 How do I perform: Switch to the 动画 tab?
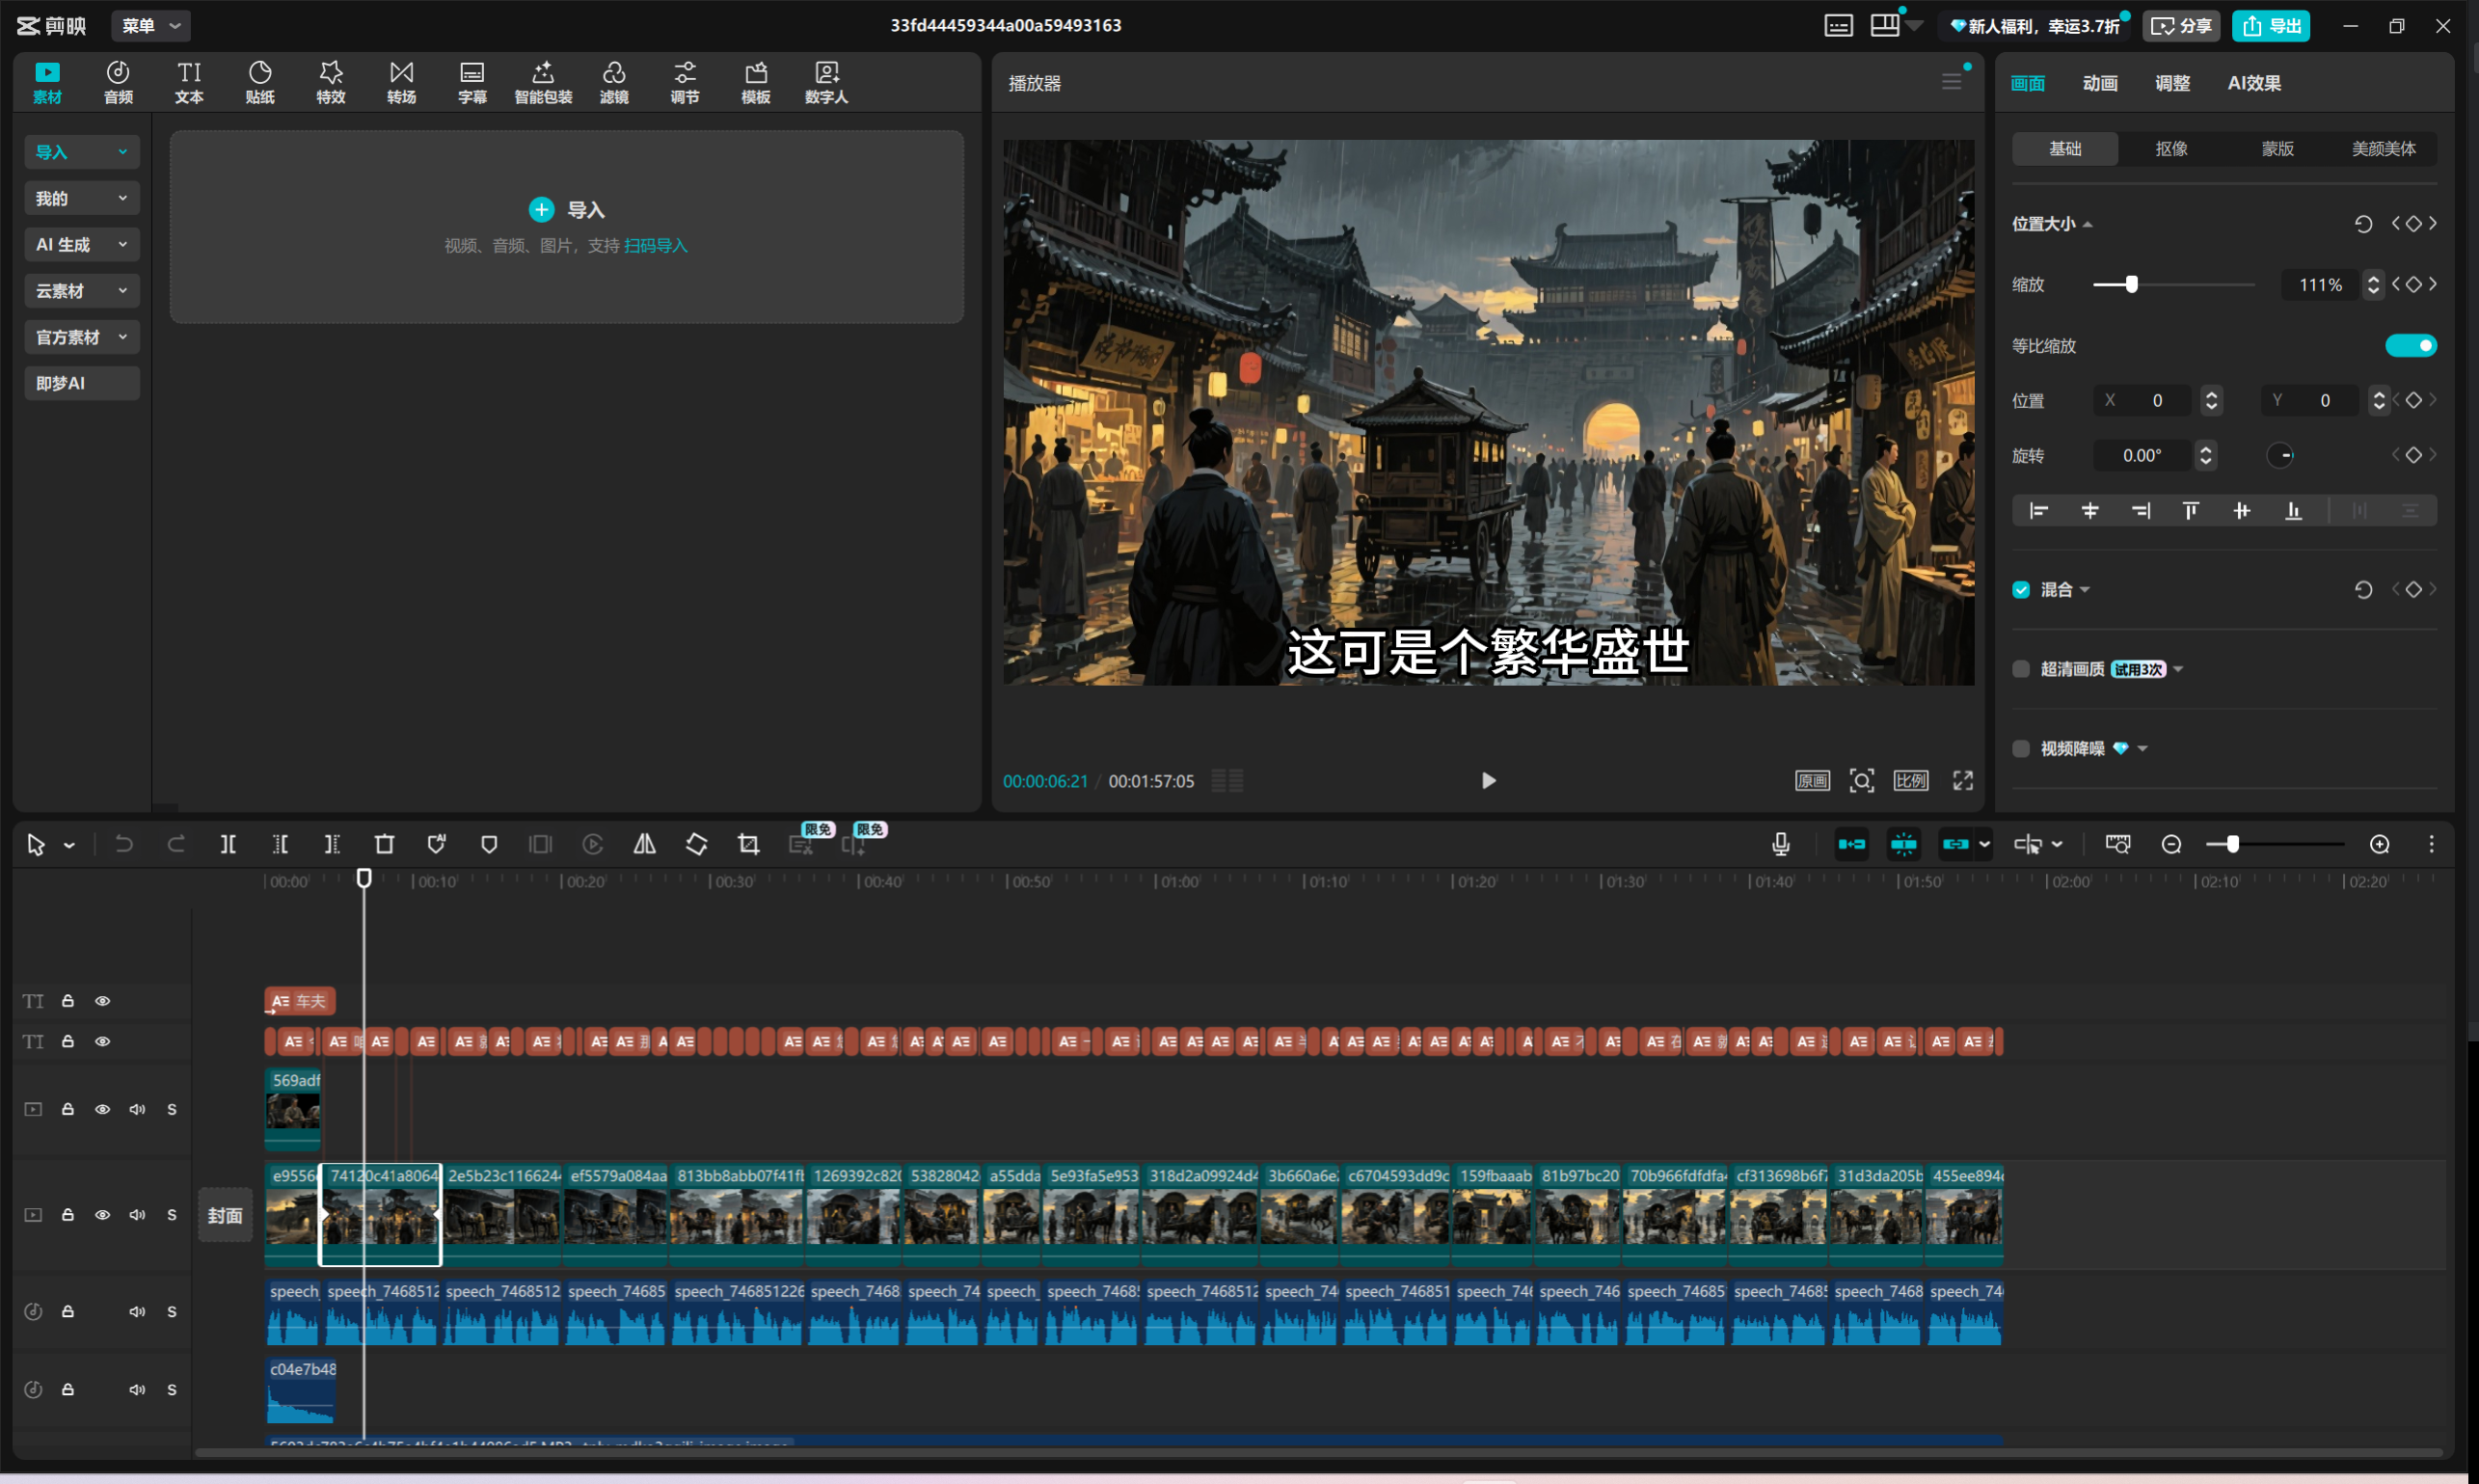2100,83
